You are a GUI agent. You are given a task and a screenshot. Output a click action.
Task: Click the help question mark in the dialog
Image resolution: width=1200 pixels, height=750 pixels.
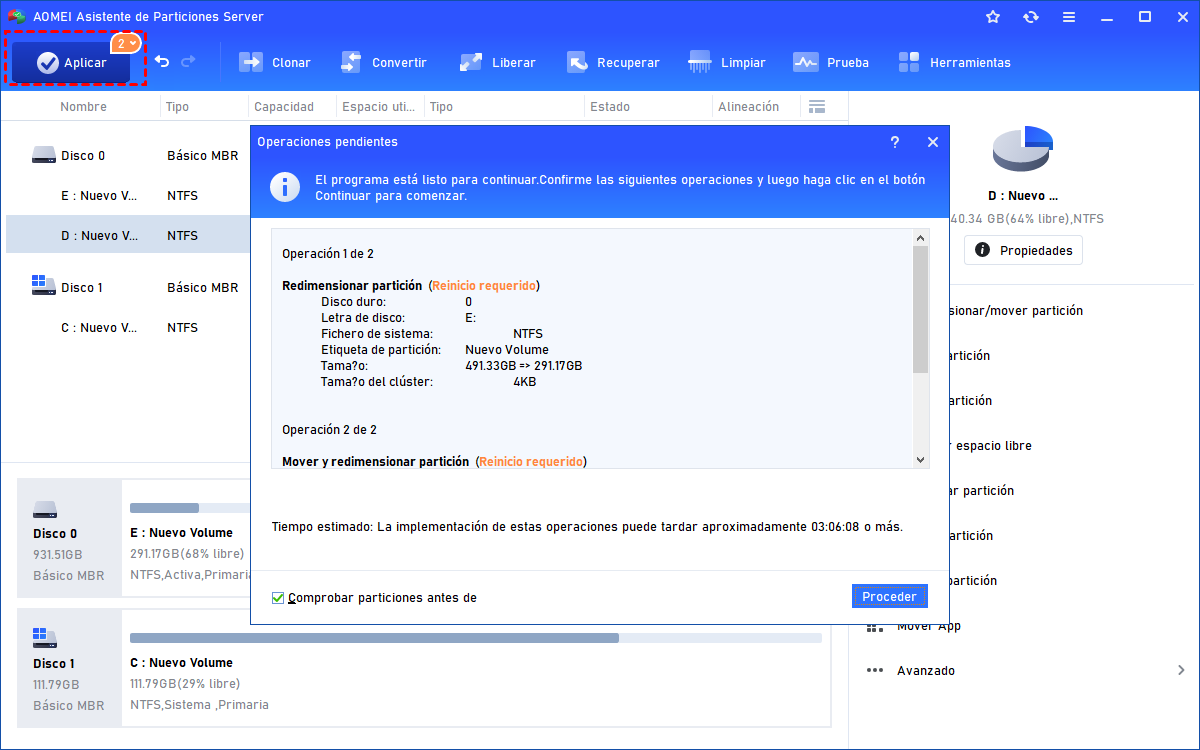pyautogui.click(x=895, y=142)
